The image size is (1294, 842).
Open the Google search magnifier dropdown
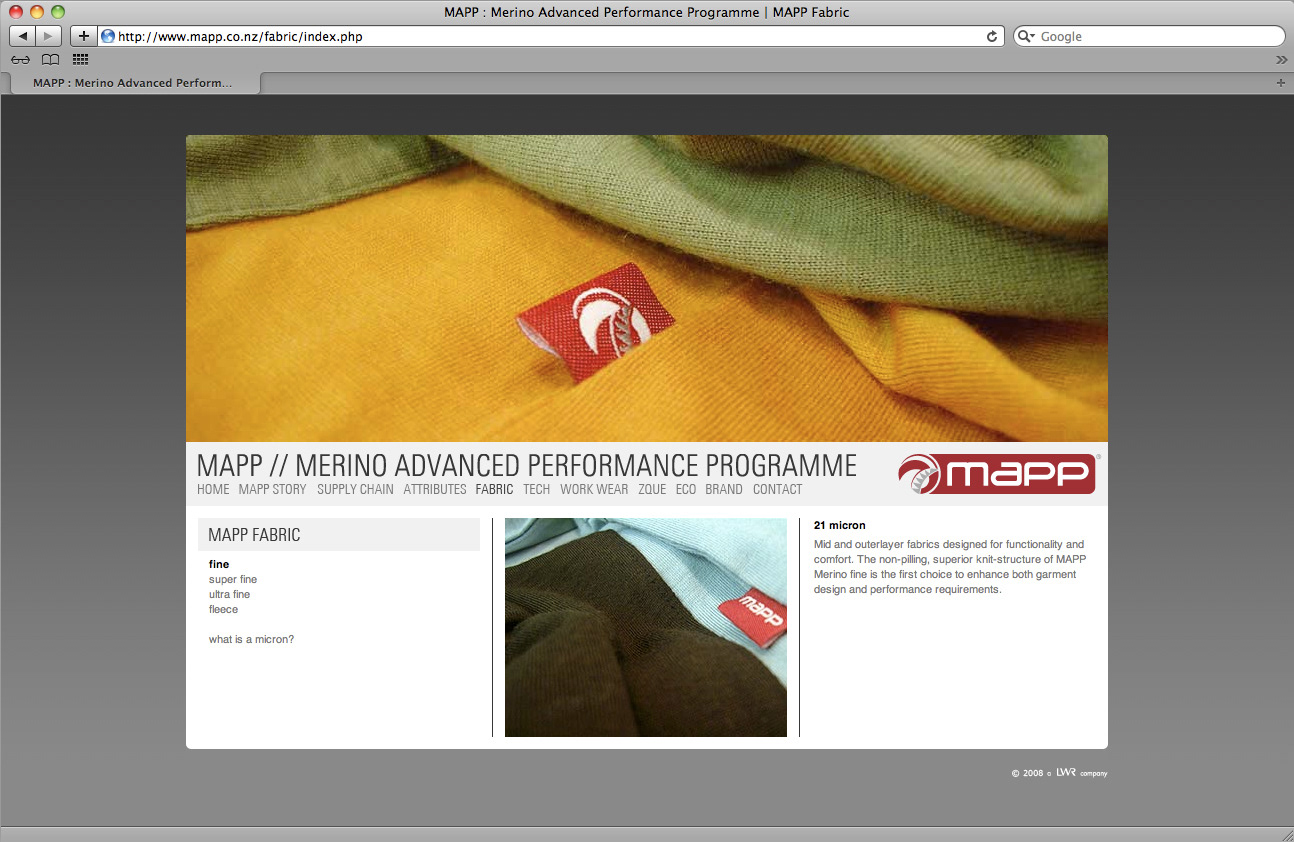1028,36
